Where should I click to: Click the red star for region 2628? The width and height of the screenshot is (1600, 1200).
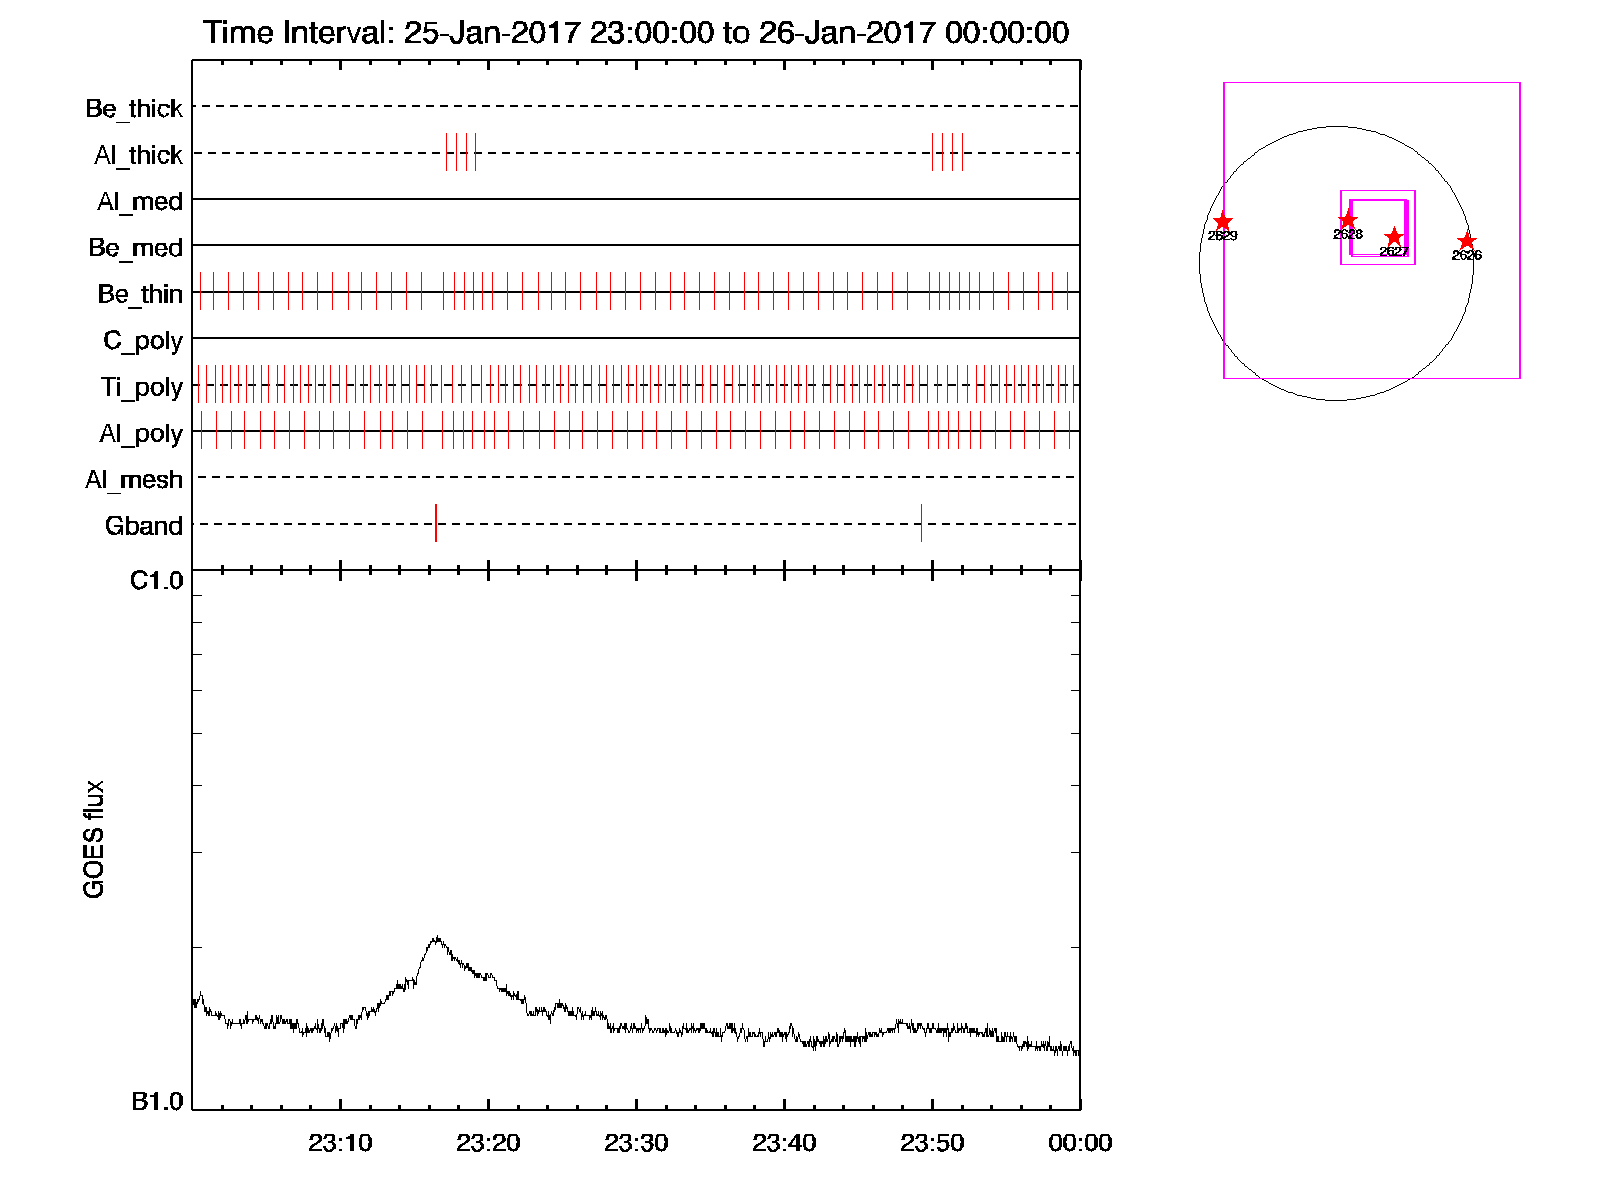tap(1347, 220)
